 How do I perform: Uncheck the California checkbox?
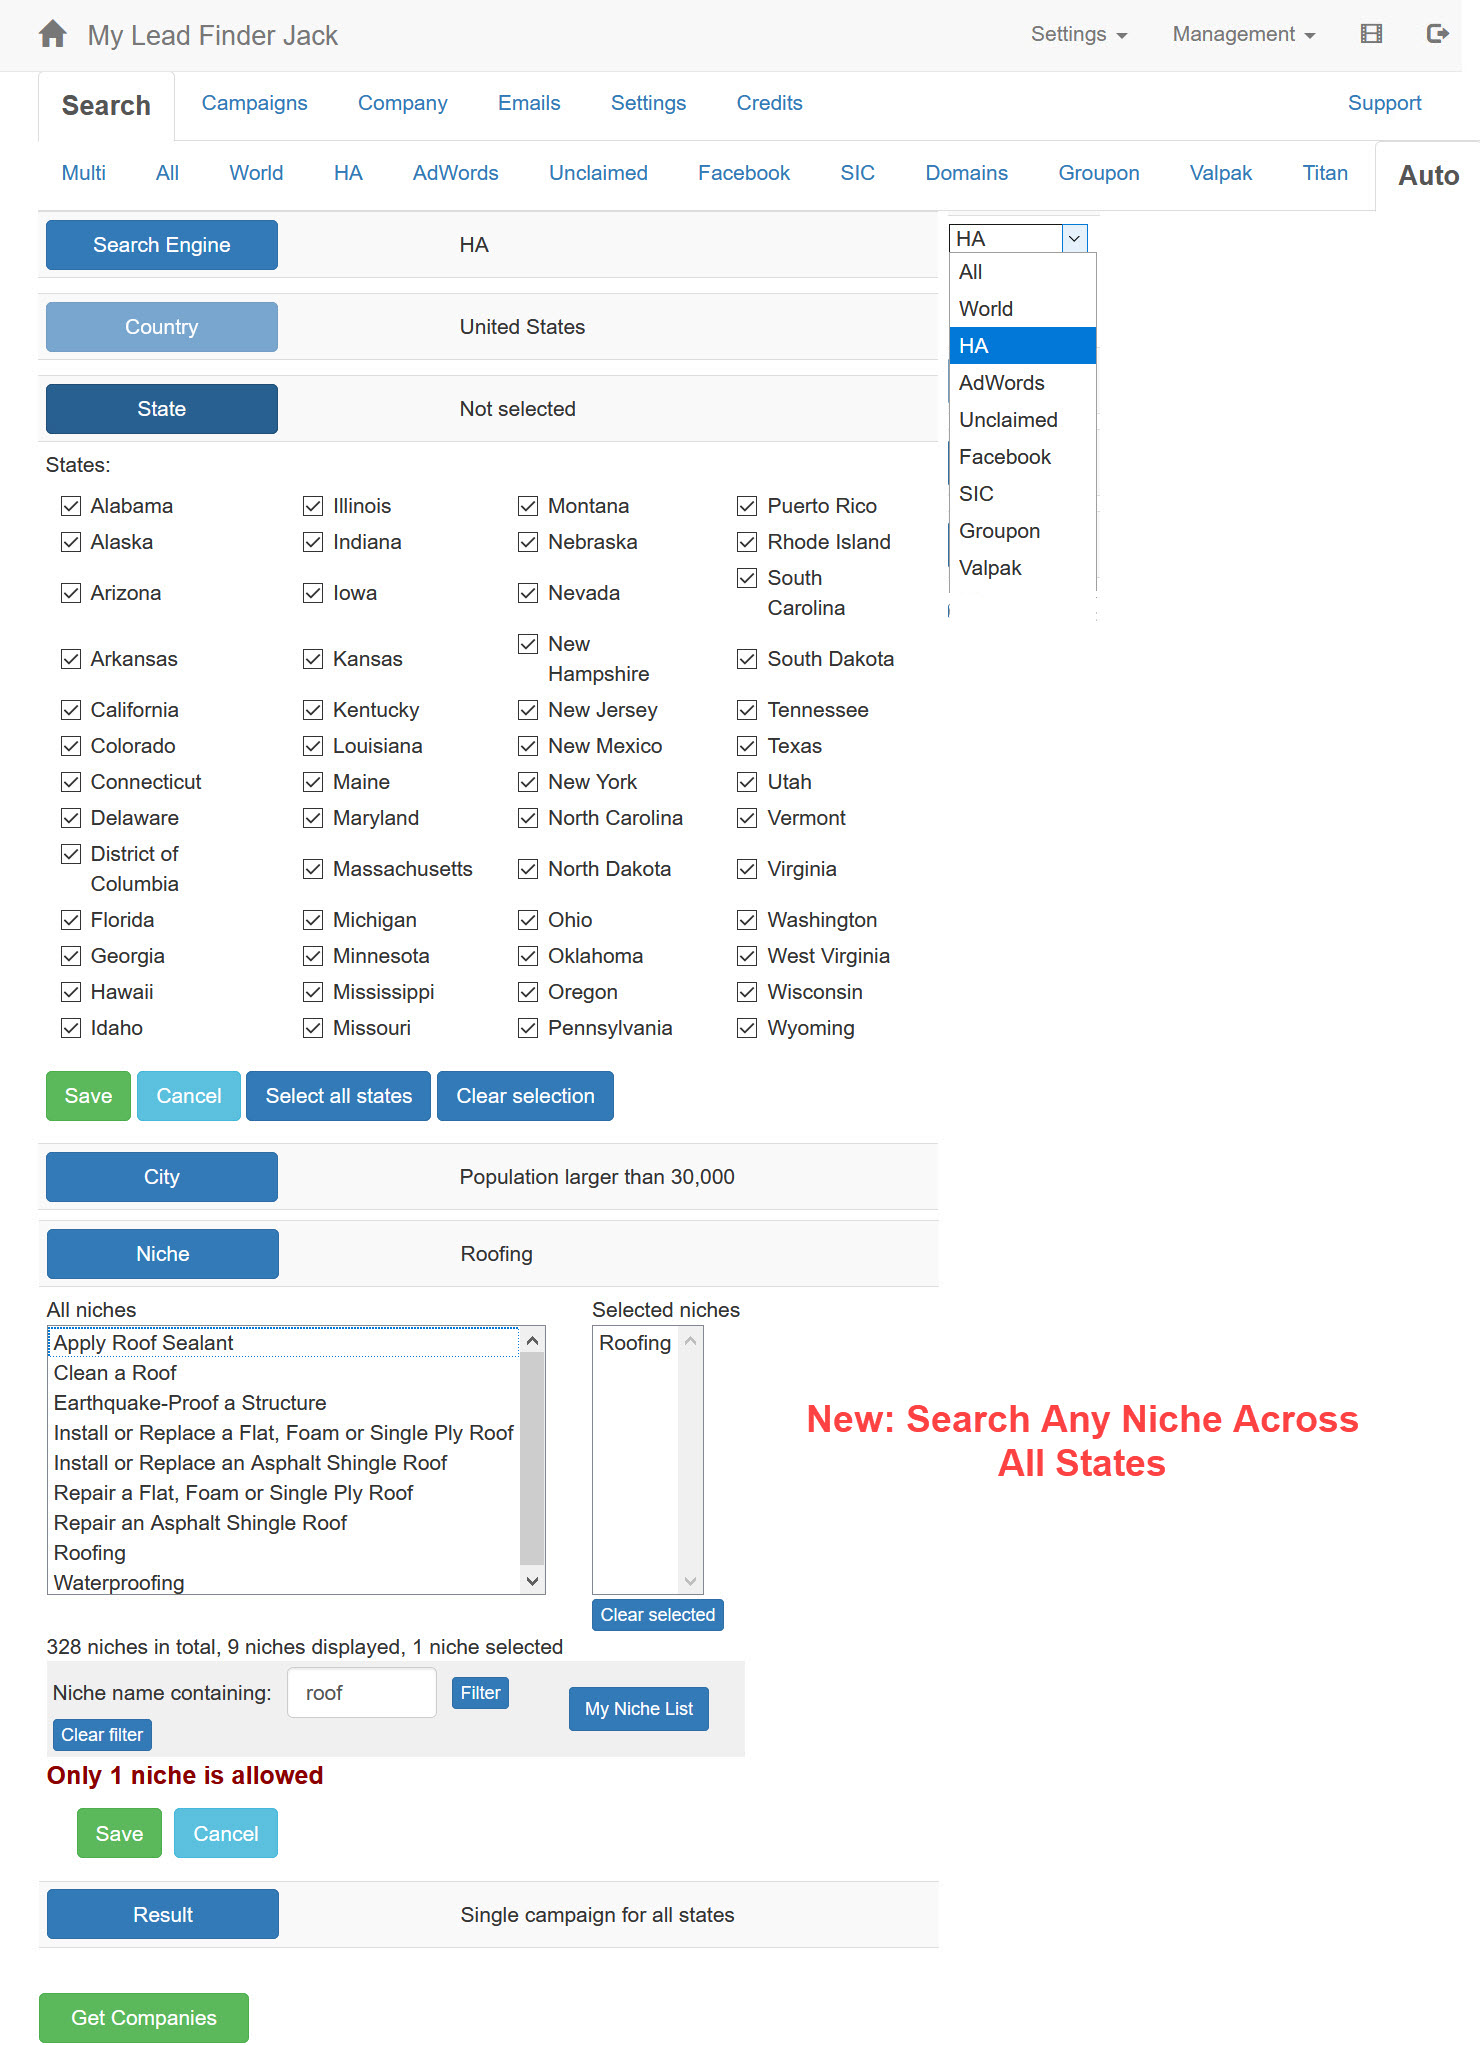pyautogui.click(x=71, y=710)
